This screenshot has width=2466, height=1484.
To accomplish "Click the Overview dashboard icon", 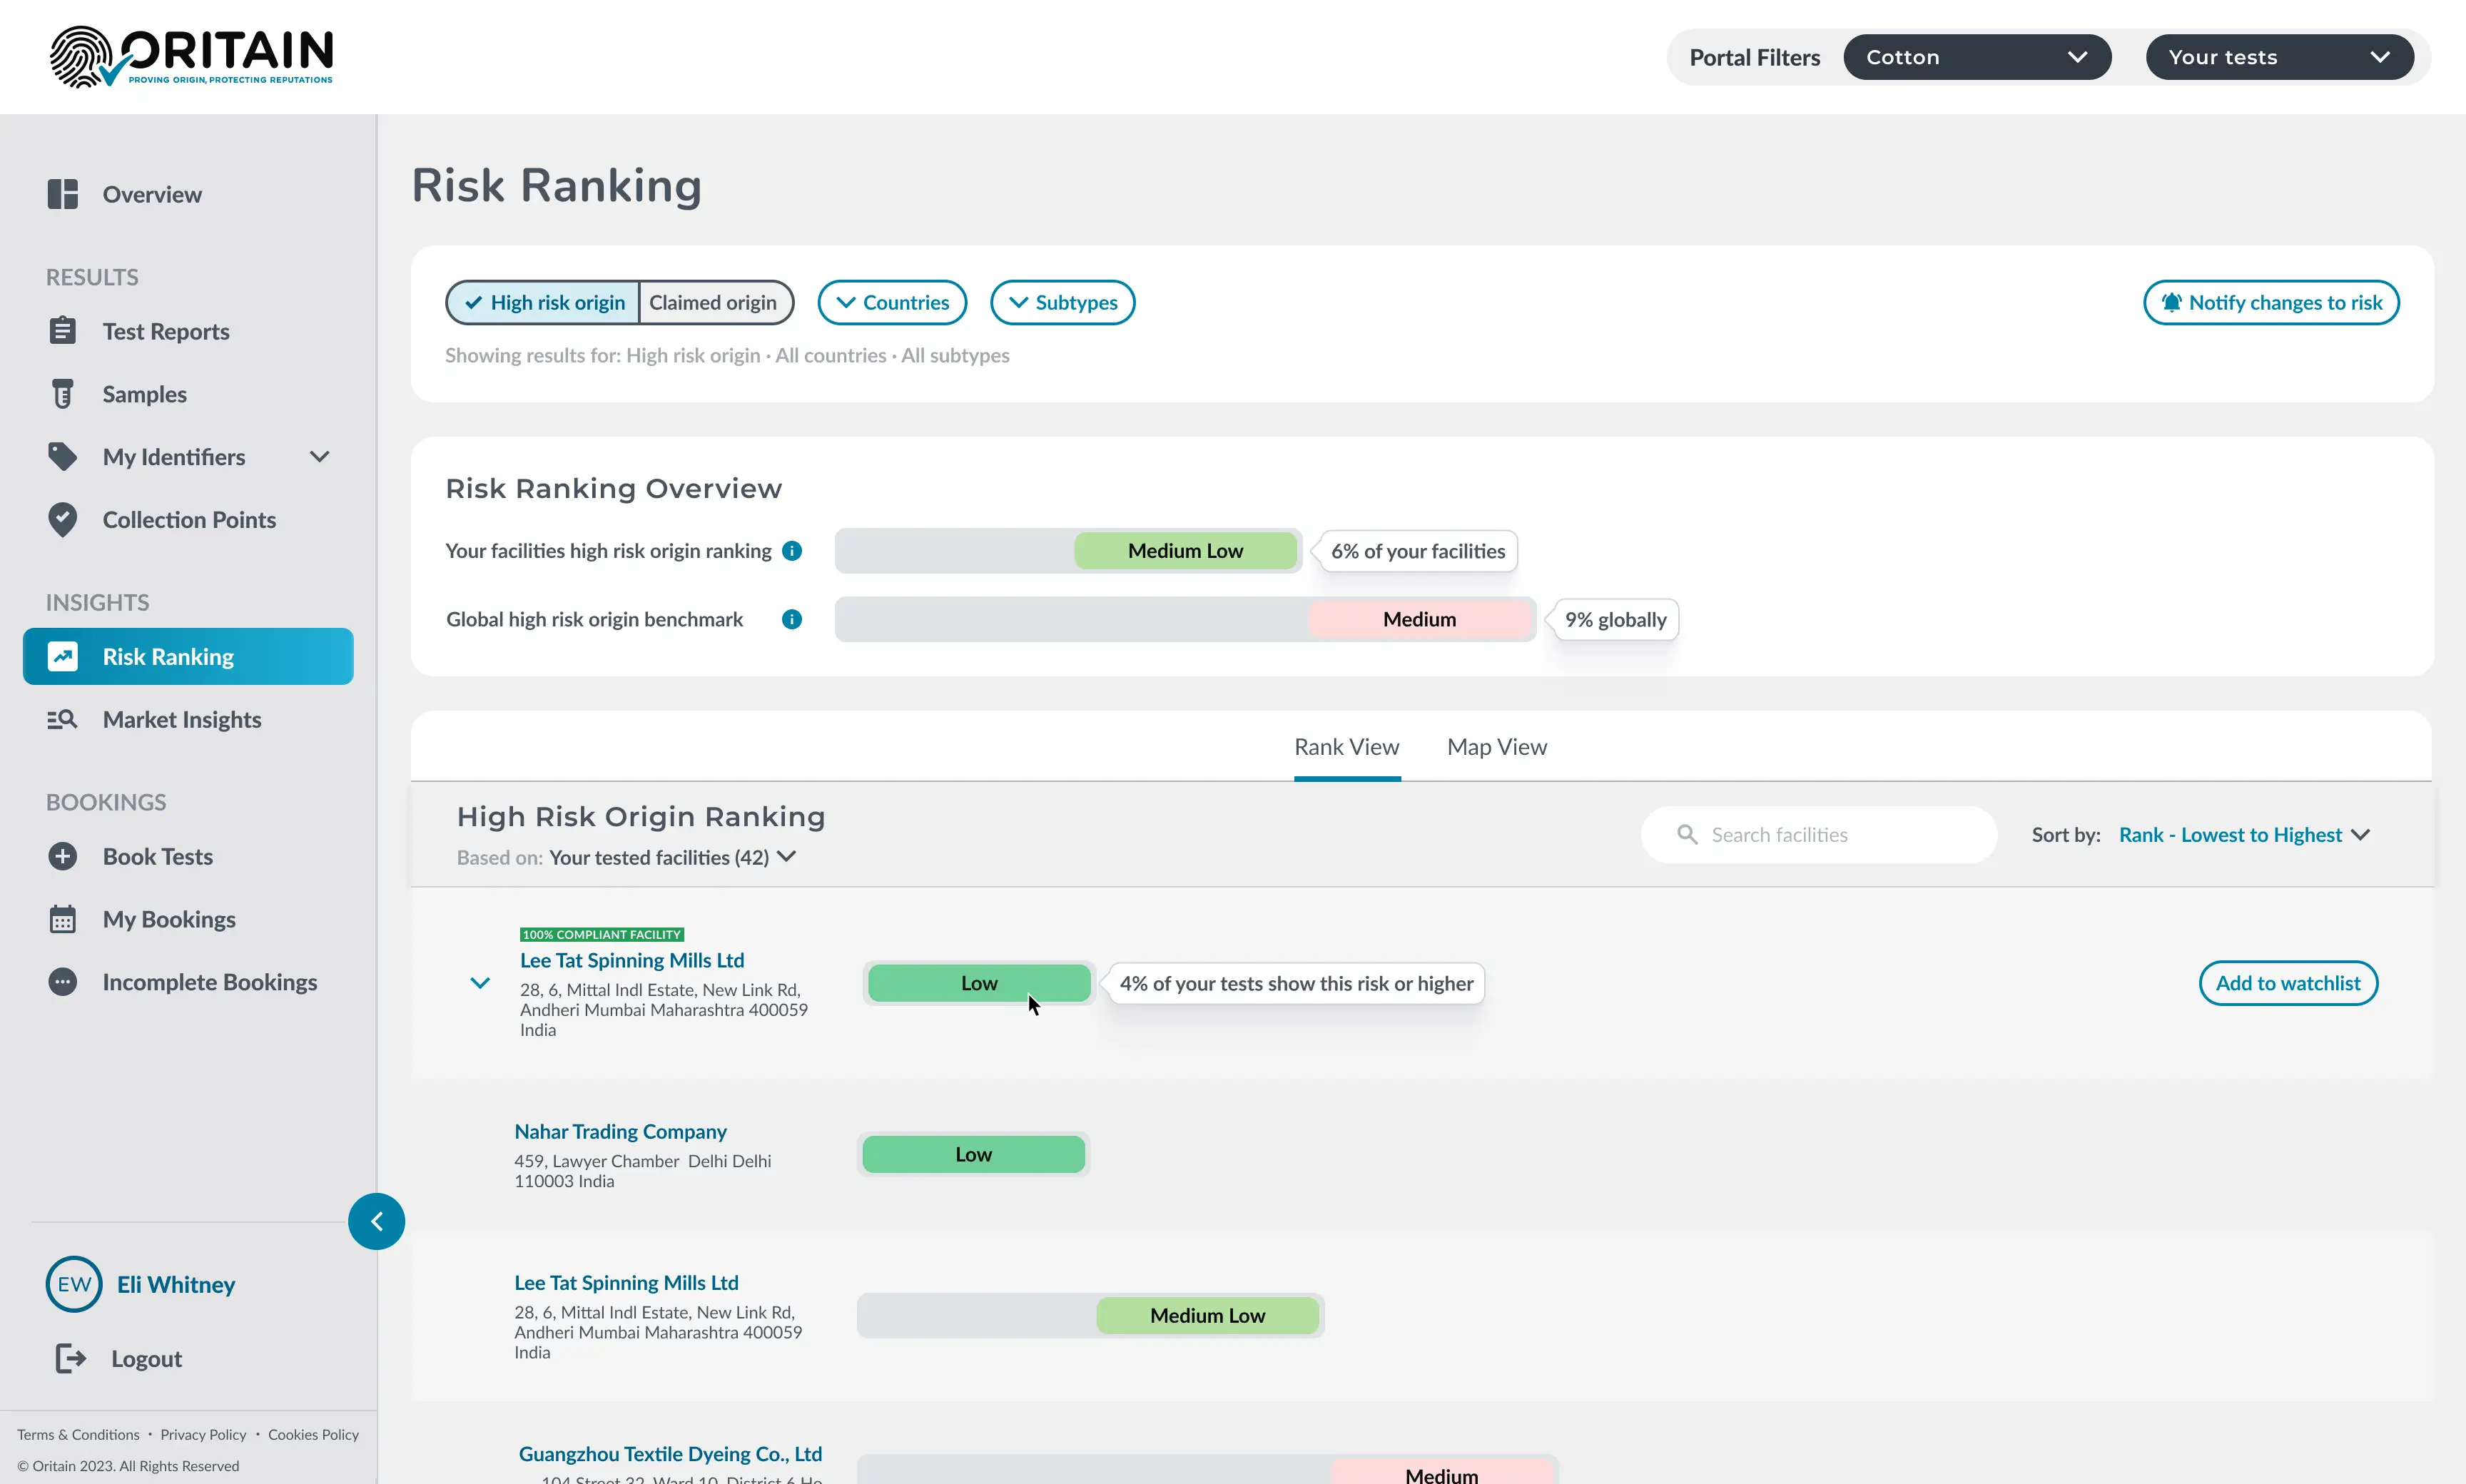I will [62, 194].
